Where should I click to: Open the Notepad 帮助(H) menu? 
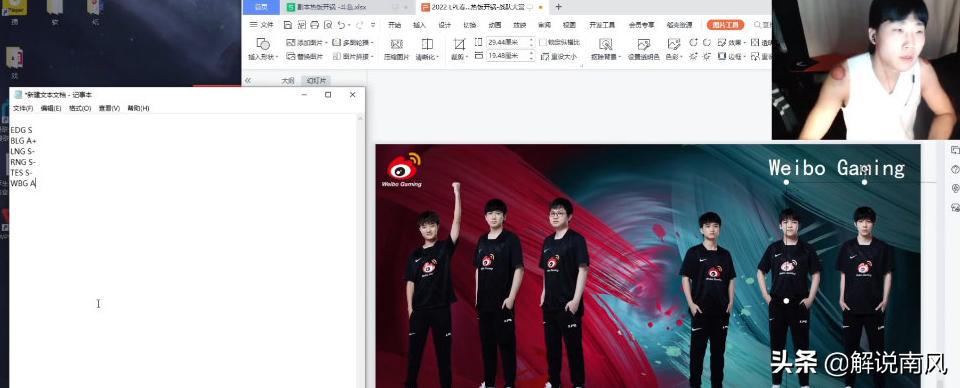(x=138, y=108)
